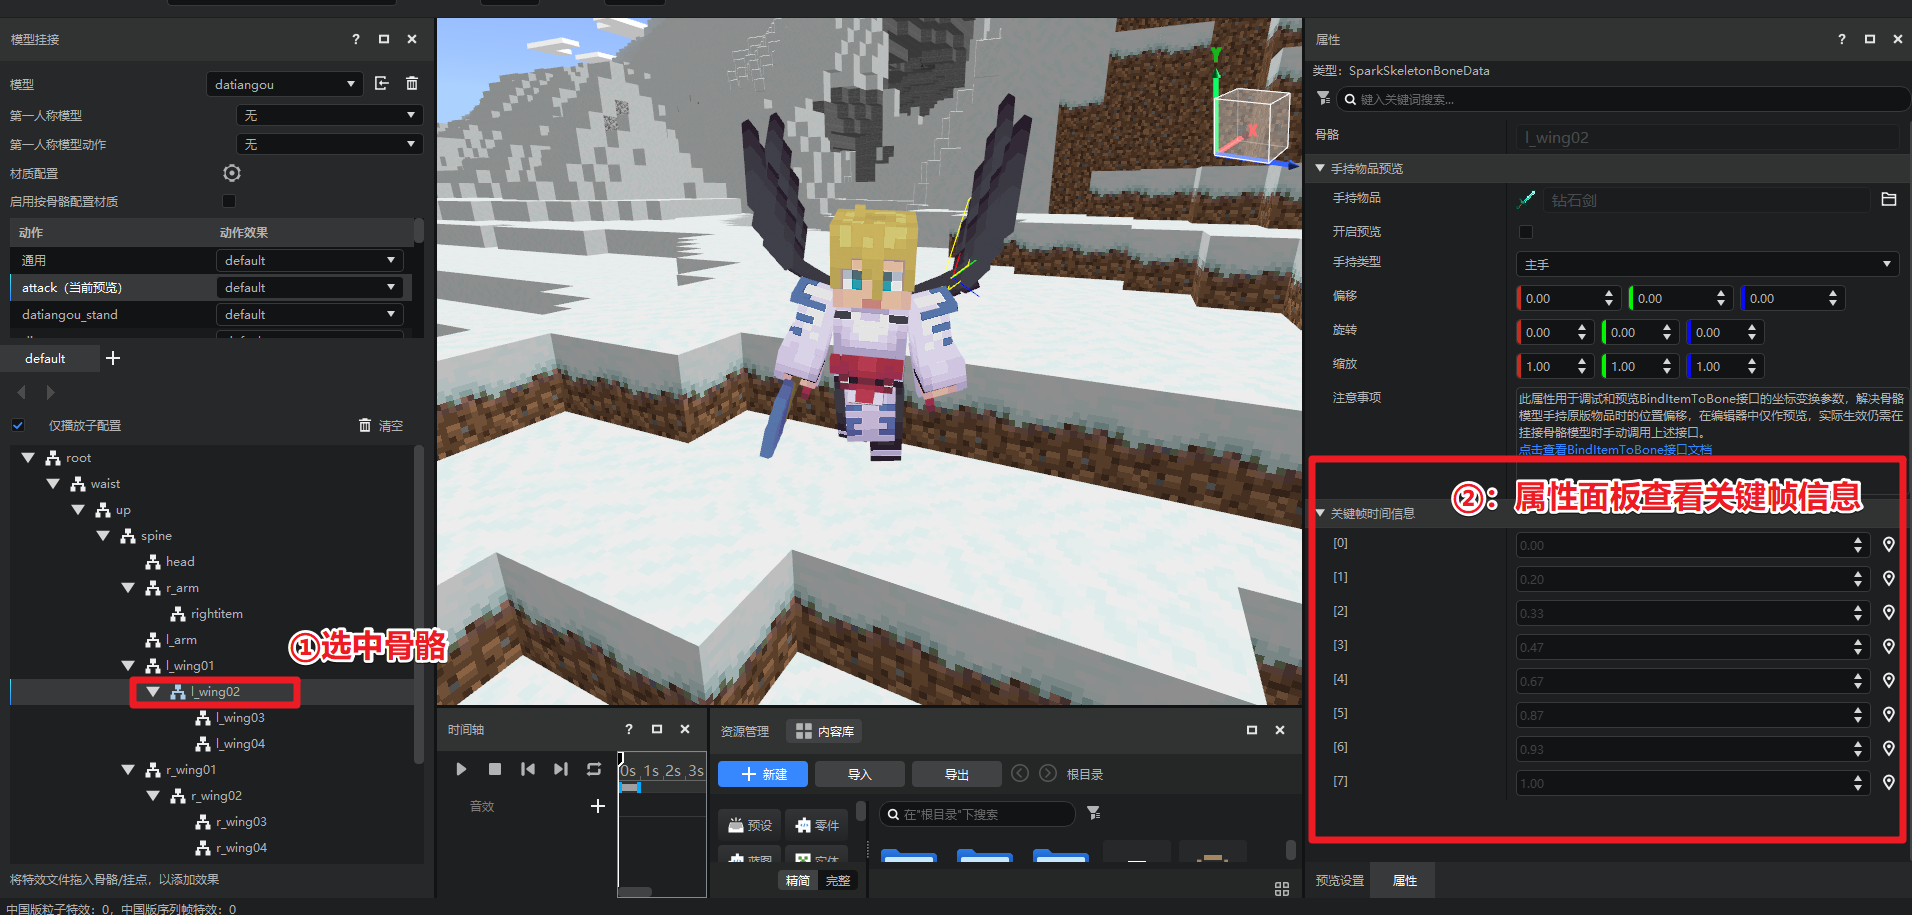Switch resource view to 精简 mode
The image size is (1912, 915).
(798, 880)
